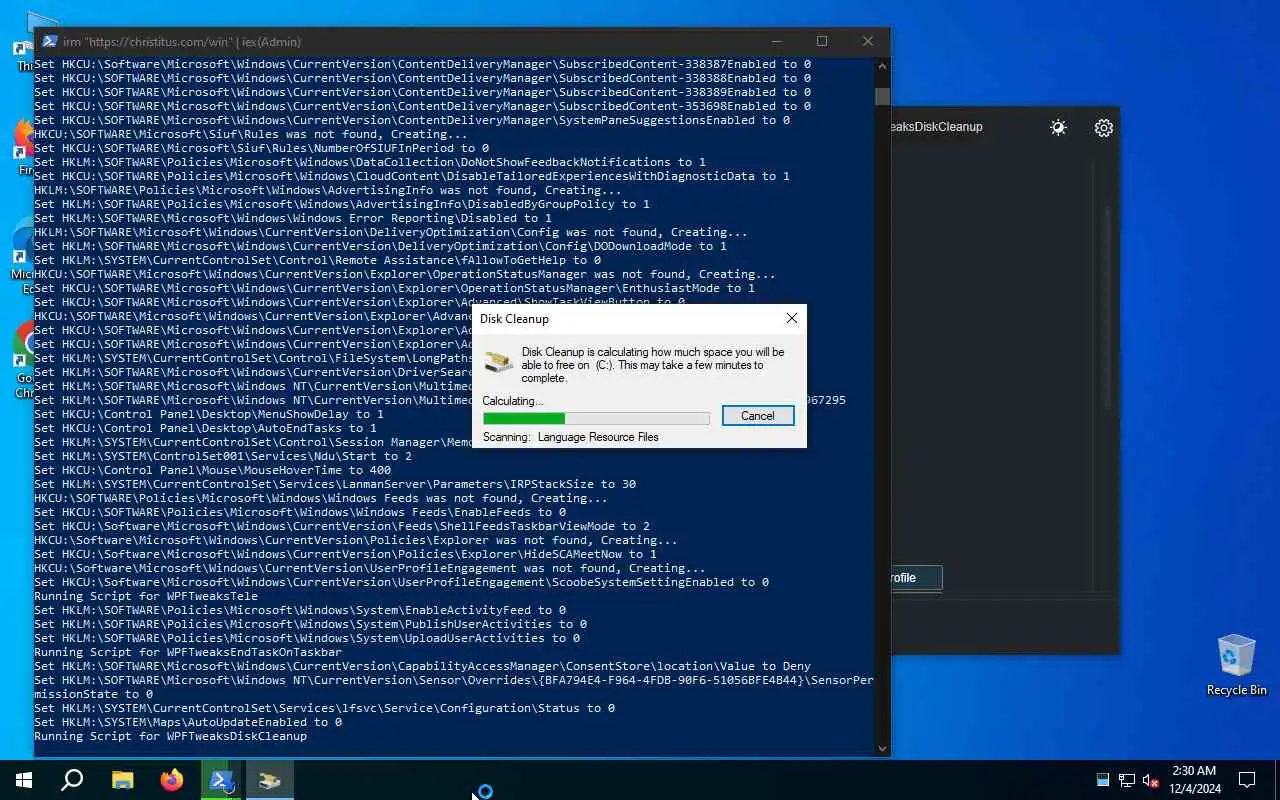Click the 'PublishUserActivities to 0' console line

[310, 624]
